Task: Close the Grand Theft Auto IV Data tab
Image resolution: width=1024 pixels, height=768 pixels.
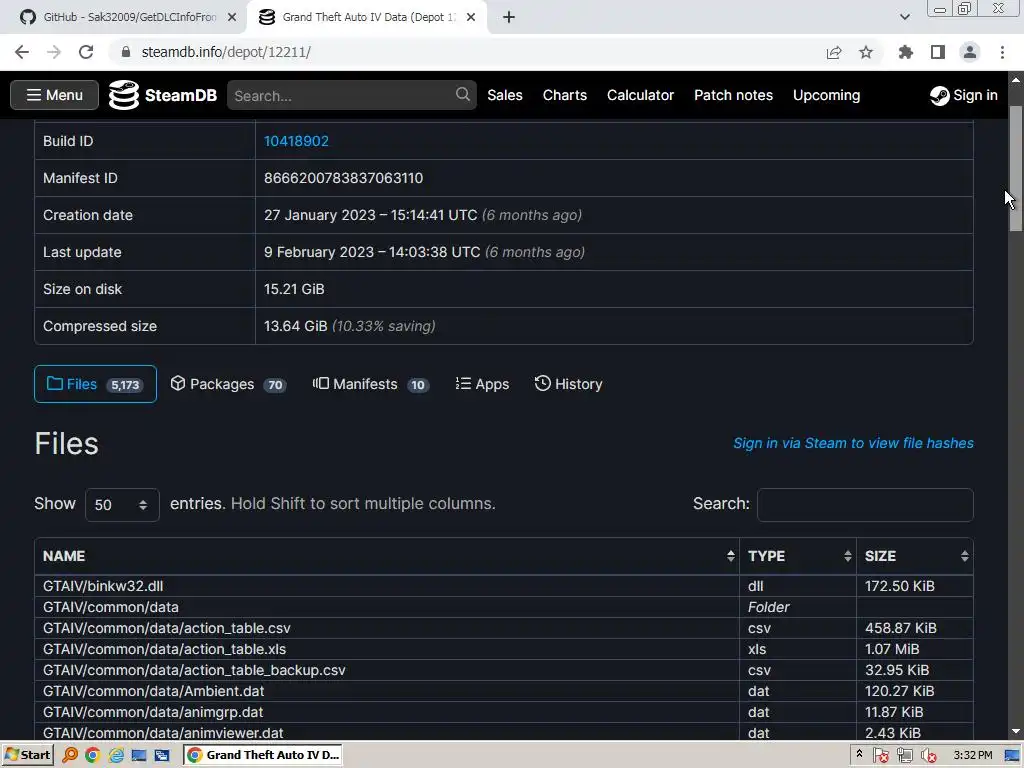Action: [471, 17]
